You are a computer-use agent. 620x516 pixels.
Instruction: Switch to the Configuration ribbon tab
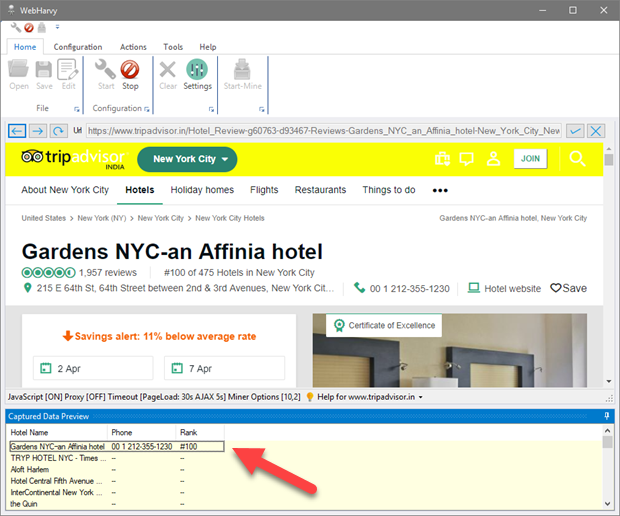click(x=77, y=47)
